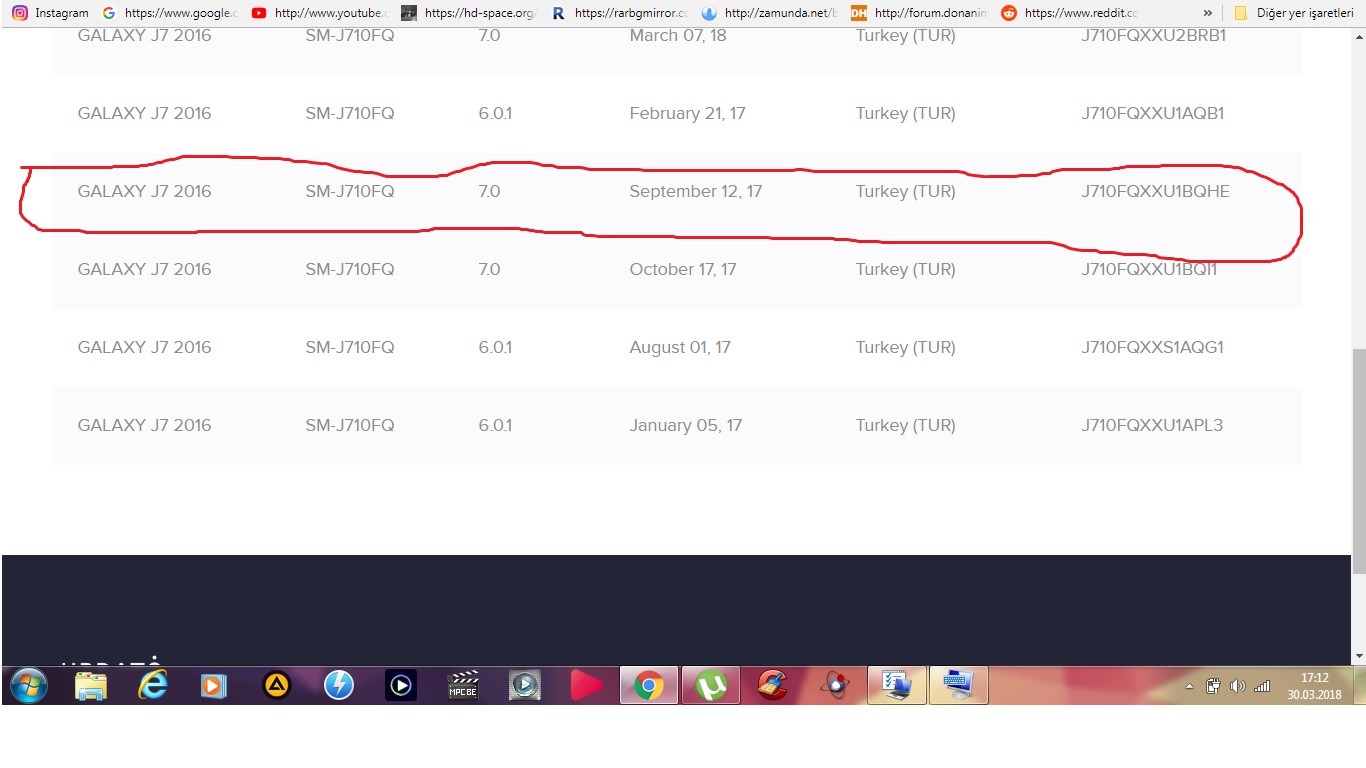The width and height of the screenshot is (1366, 768).
Task: Open the Diğer yer işaretleri folder
Action: point(1294,13)
